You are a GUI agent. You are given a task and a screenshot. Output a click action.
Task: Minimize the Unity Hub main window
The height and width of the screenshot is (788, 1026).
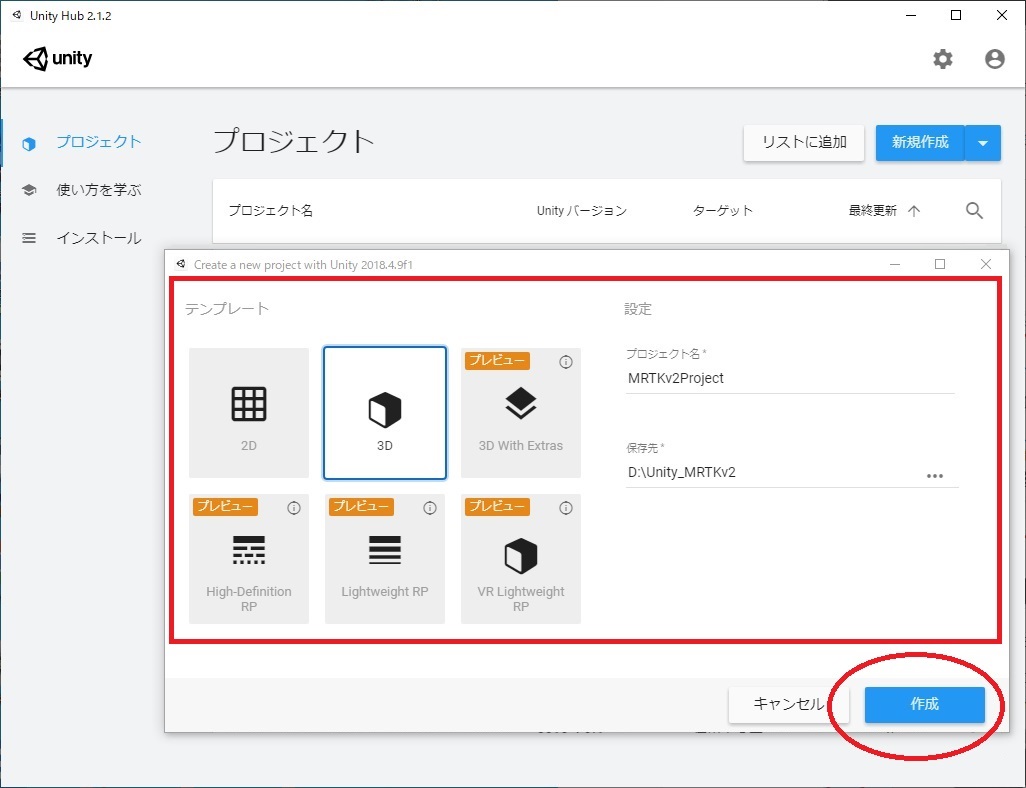coord(911,16)
